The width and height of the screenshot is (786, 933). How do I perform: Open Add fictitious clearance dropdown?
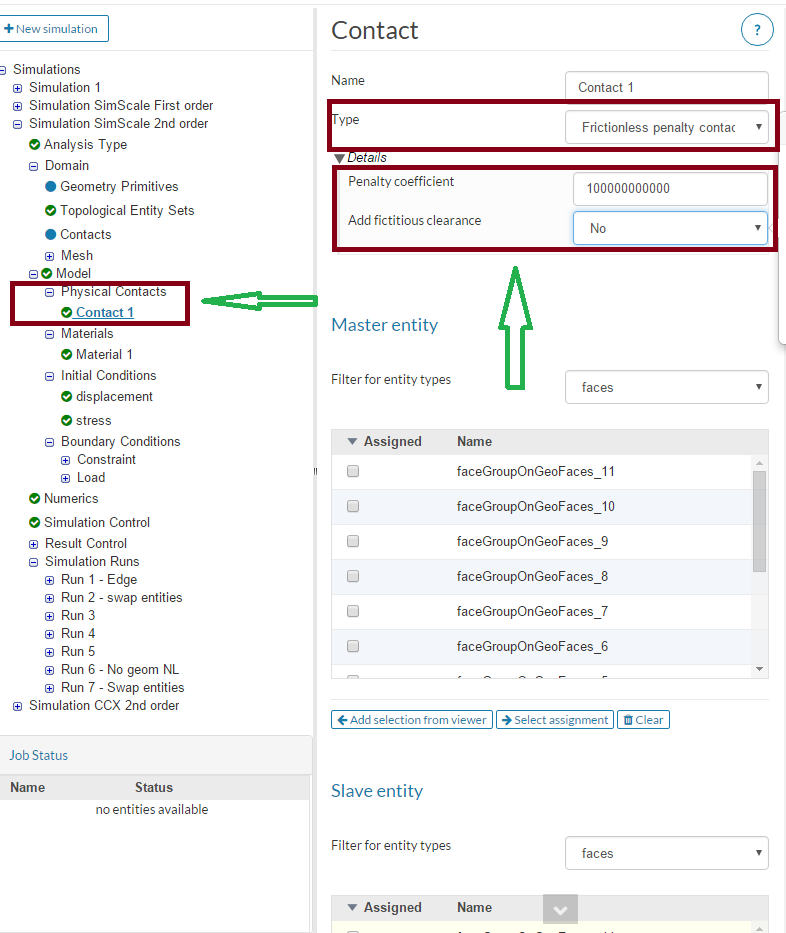click(670, 228)
